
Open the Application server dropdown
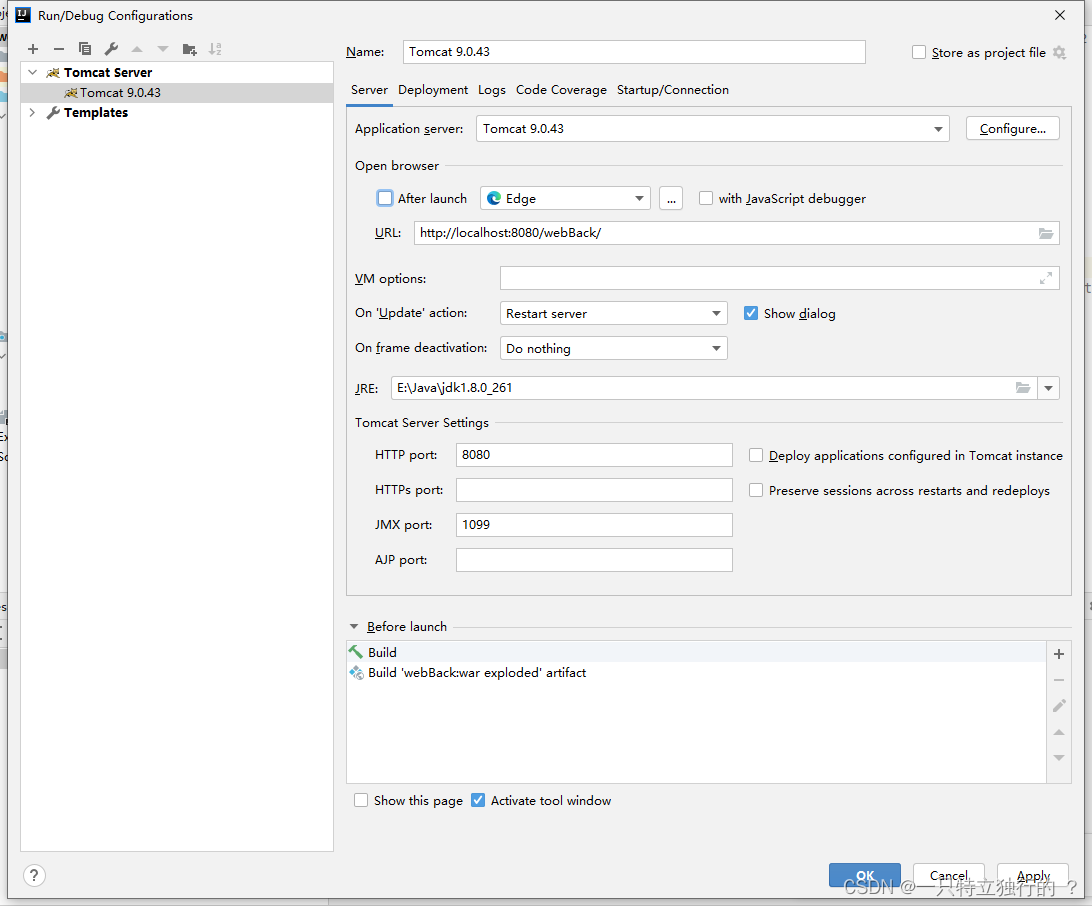pos(937,128)
